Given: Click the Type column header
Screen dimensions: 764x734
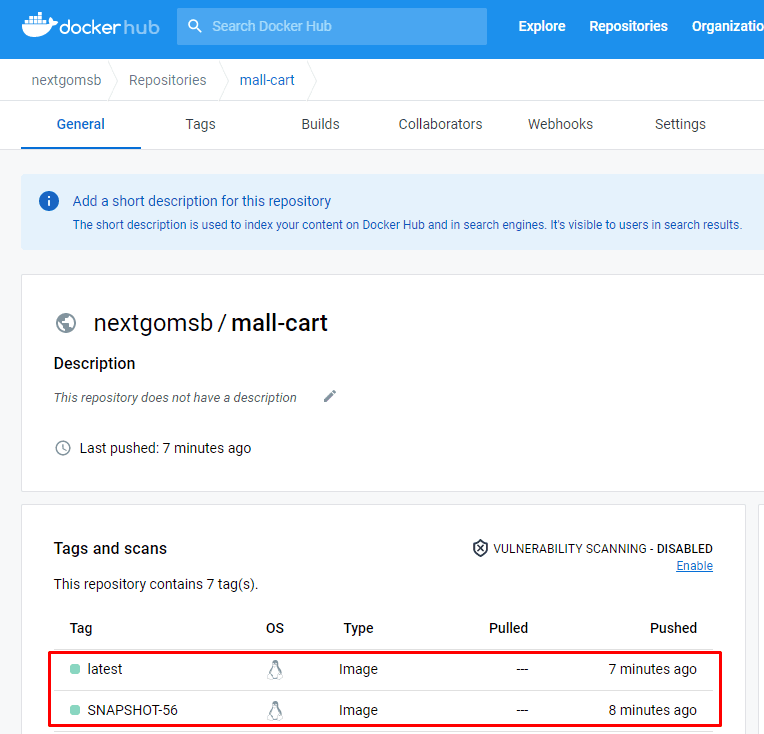Looking at the screenshot, I should point(359,628).
